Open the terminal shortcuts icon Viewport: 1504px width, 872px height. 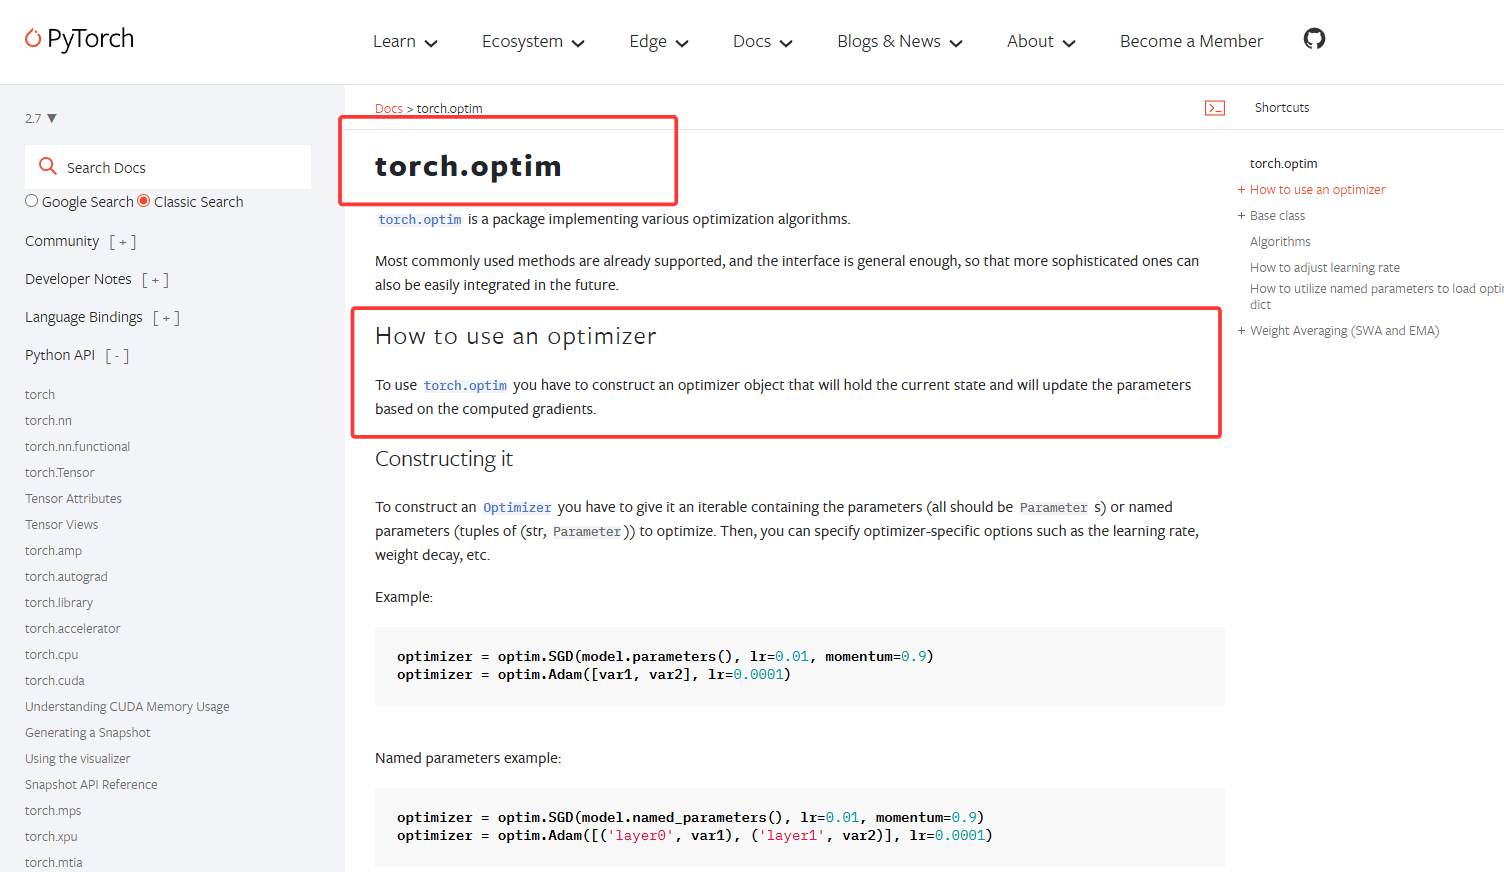pos(1215,108)
